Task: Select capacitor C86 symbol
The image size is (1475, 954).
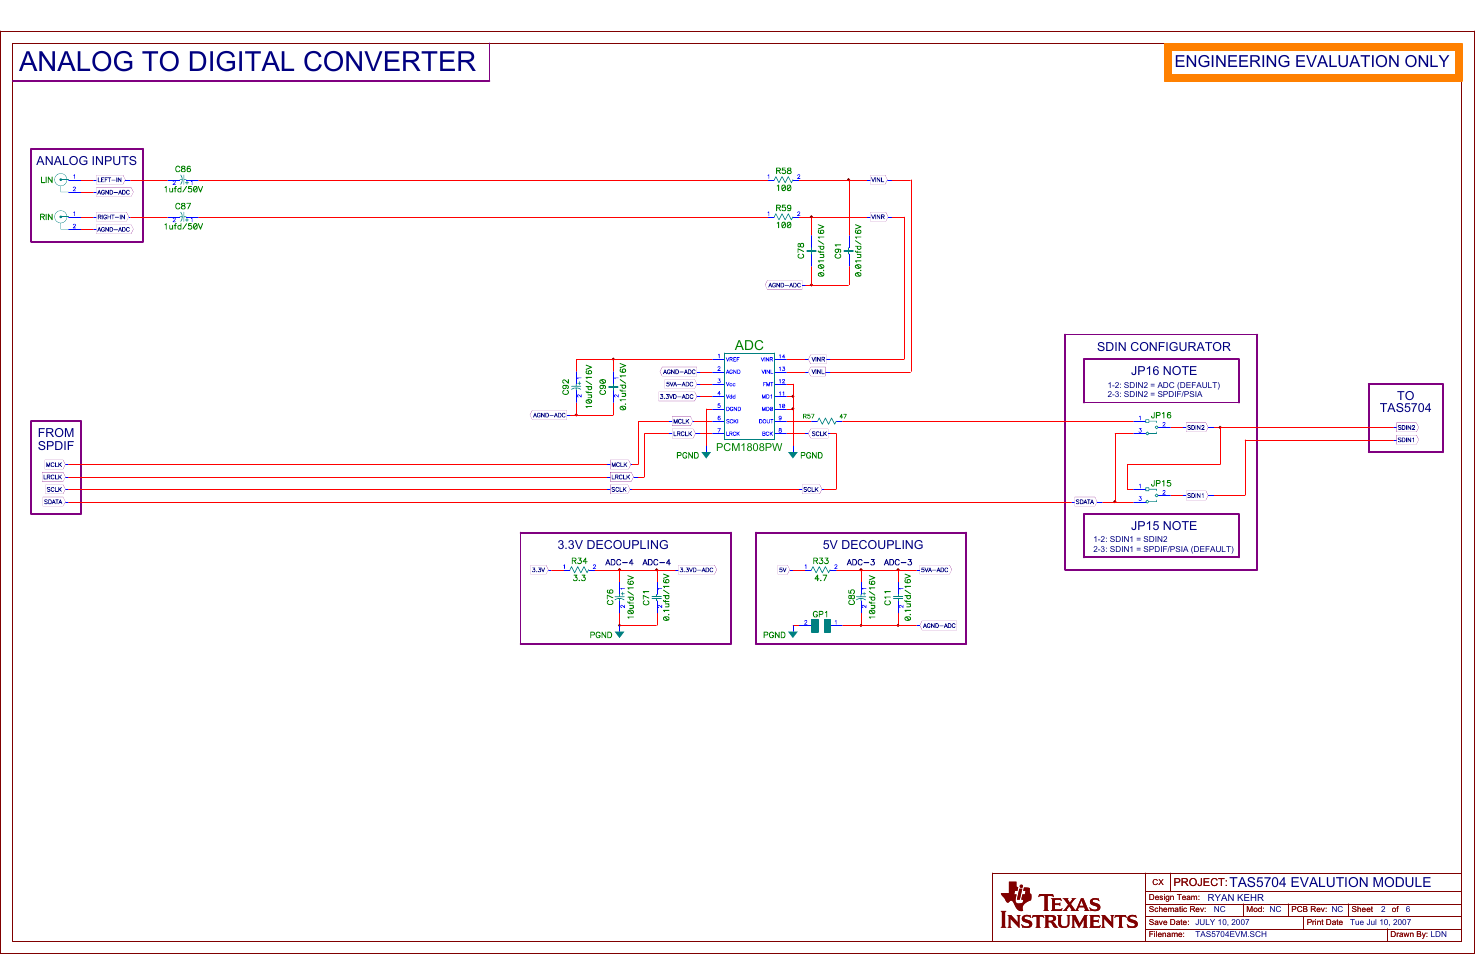Action: pos(182,181)
